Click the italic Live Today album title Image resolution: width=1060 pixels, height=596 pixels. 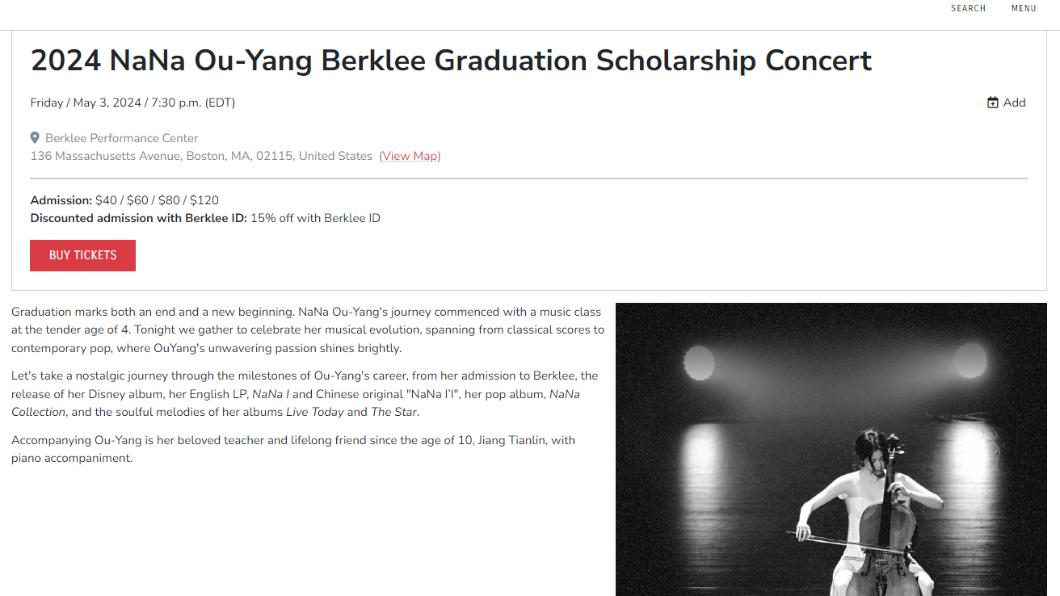(x=315, y=412)
